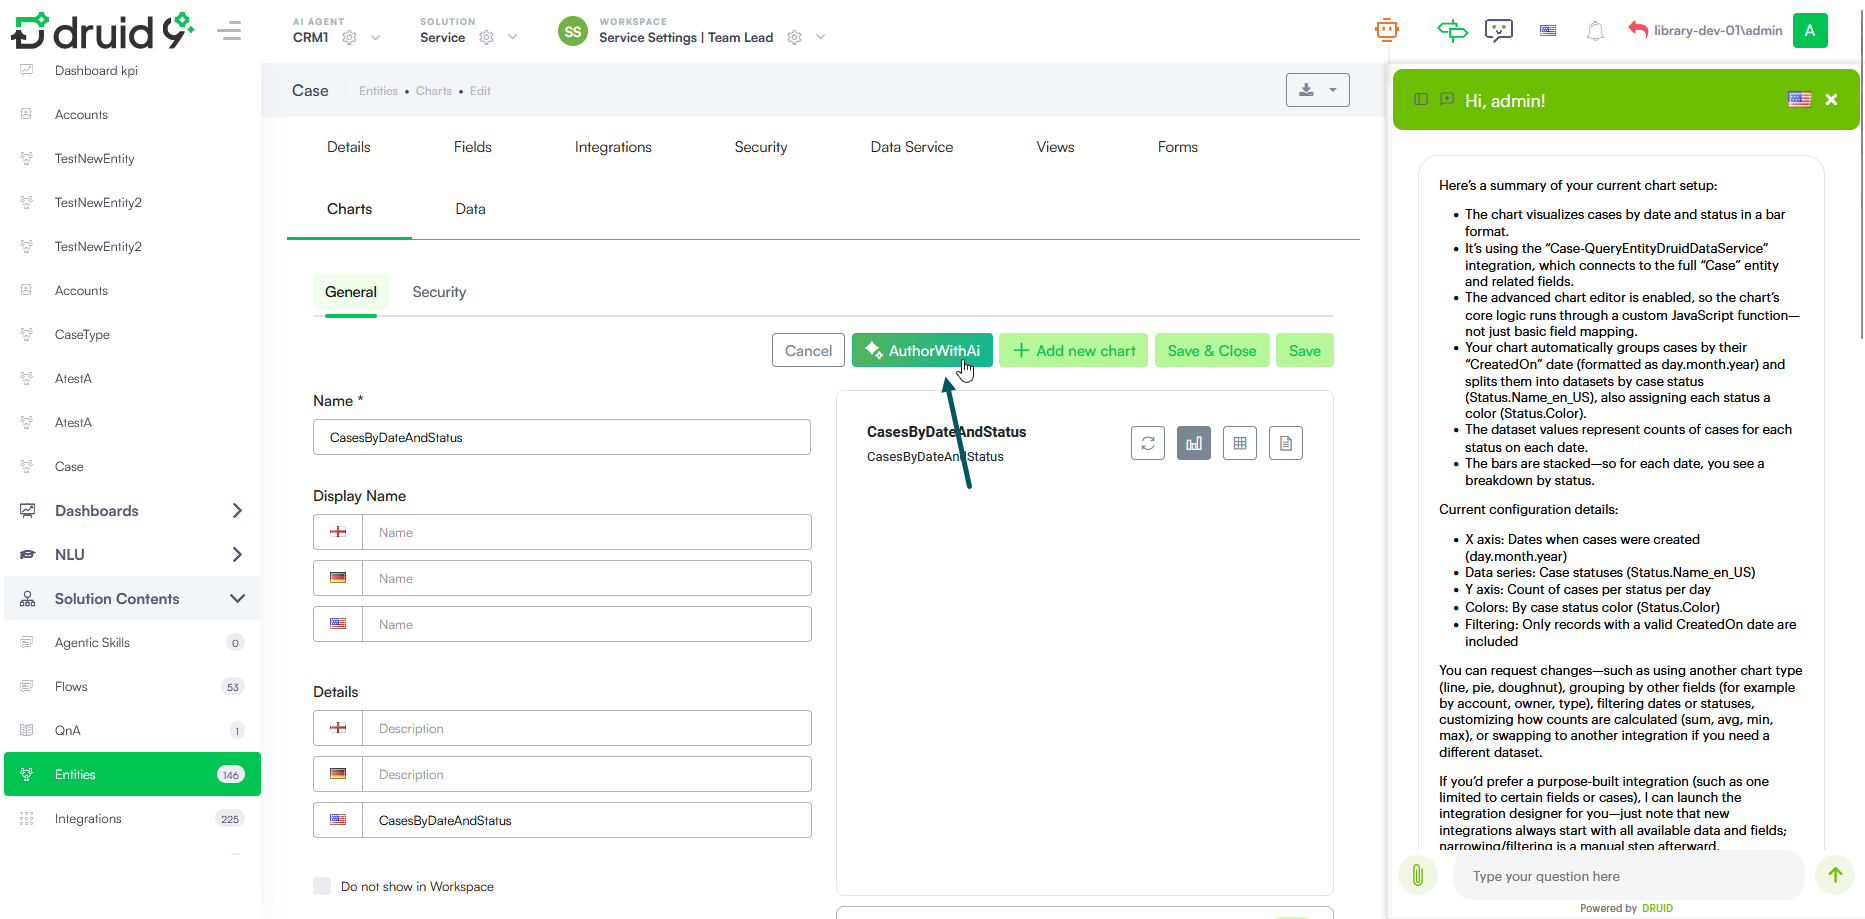The width and height of the screenshot is (1865, 919).
Task: Attach a file with the paperclip icon
Action: tap(1417, 876)
